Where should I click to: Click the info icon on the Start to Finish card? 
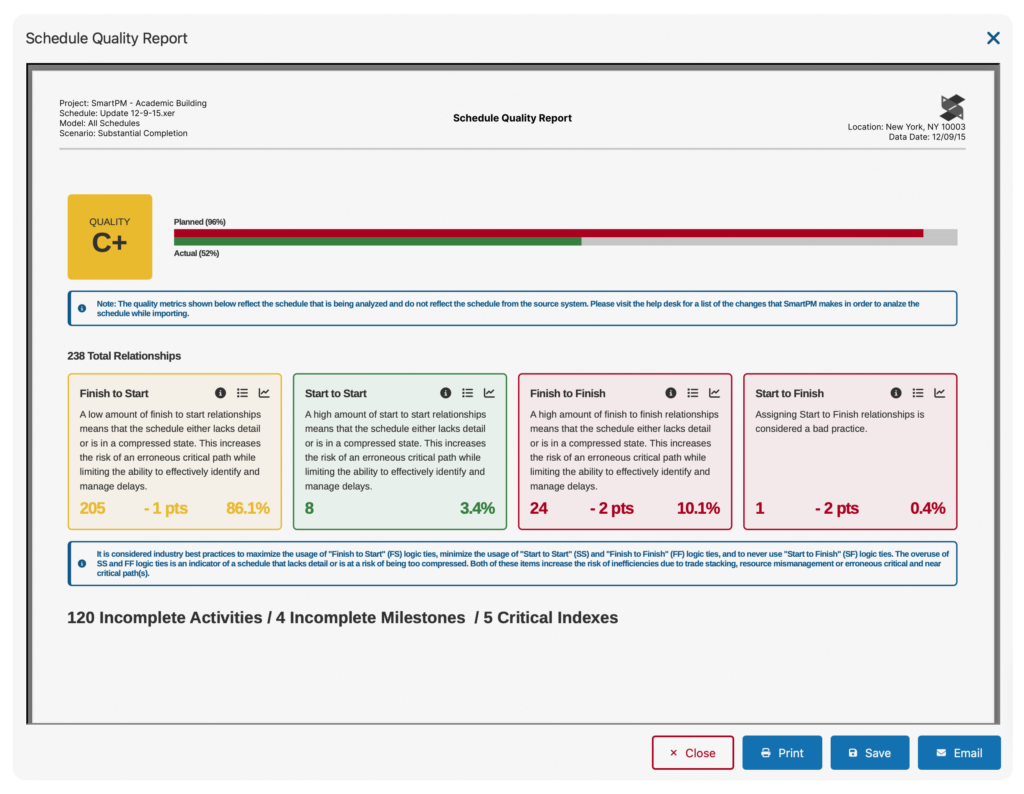click(896, 393)
